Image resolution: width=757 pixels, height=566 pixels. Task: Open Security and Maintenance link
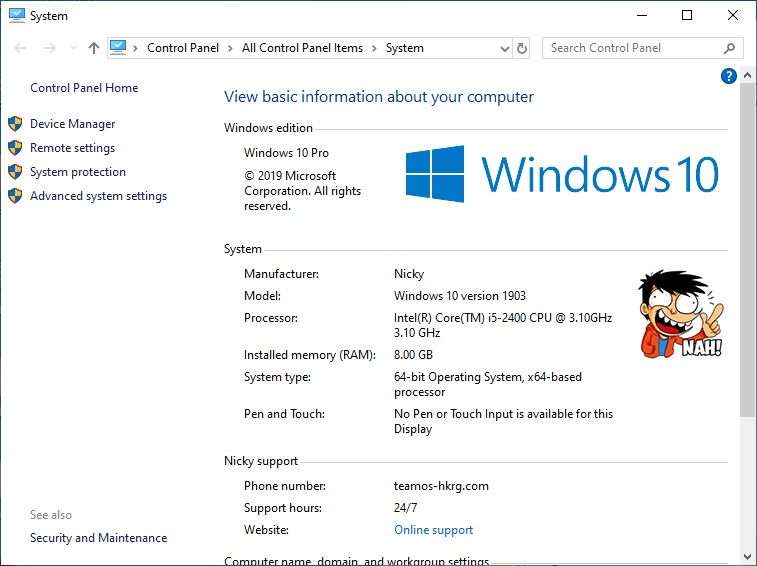click(98, 538)
